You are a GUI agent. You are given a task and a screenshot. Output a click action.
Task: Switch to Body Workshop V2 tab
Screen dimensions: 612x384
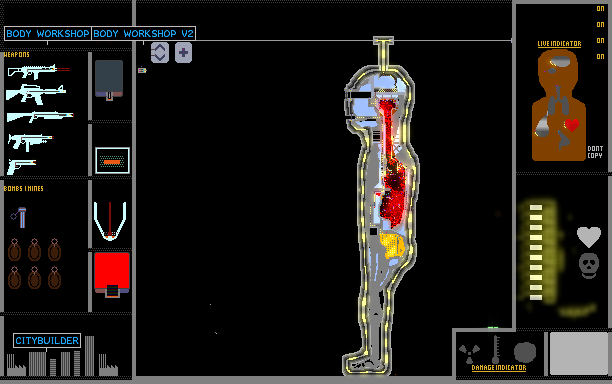(x=143, y=34)
